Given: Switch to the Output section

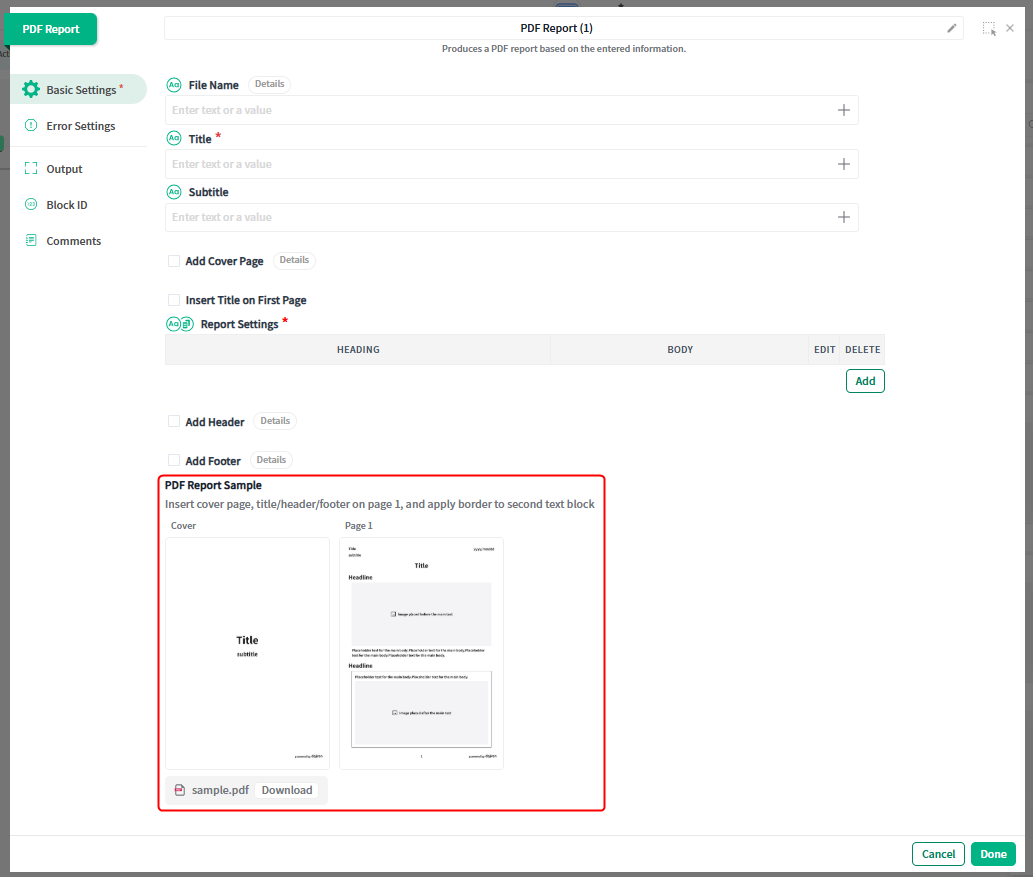Looking at the screenshot, I should pyautogui.click(x=64, y=169).
